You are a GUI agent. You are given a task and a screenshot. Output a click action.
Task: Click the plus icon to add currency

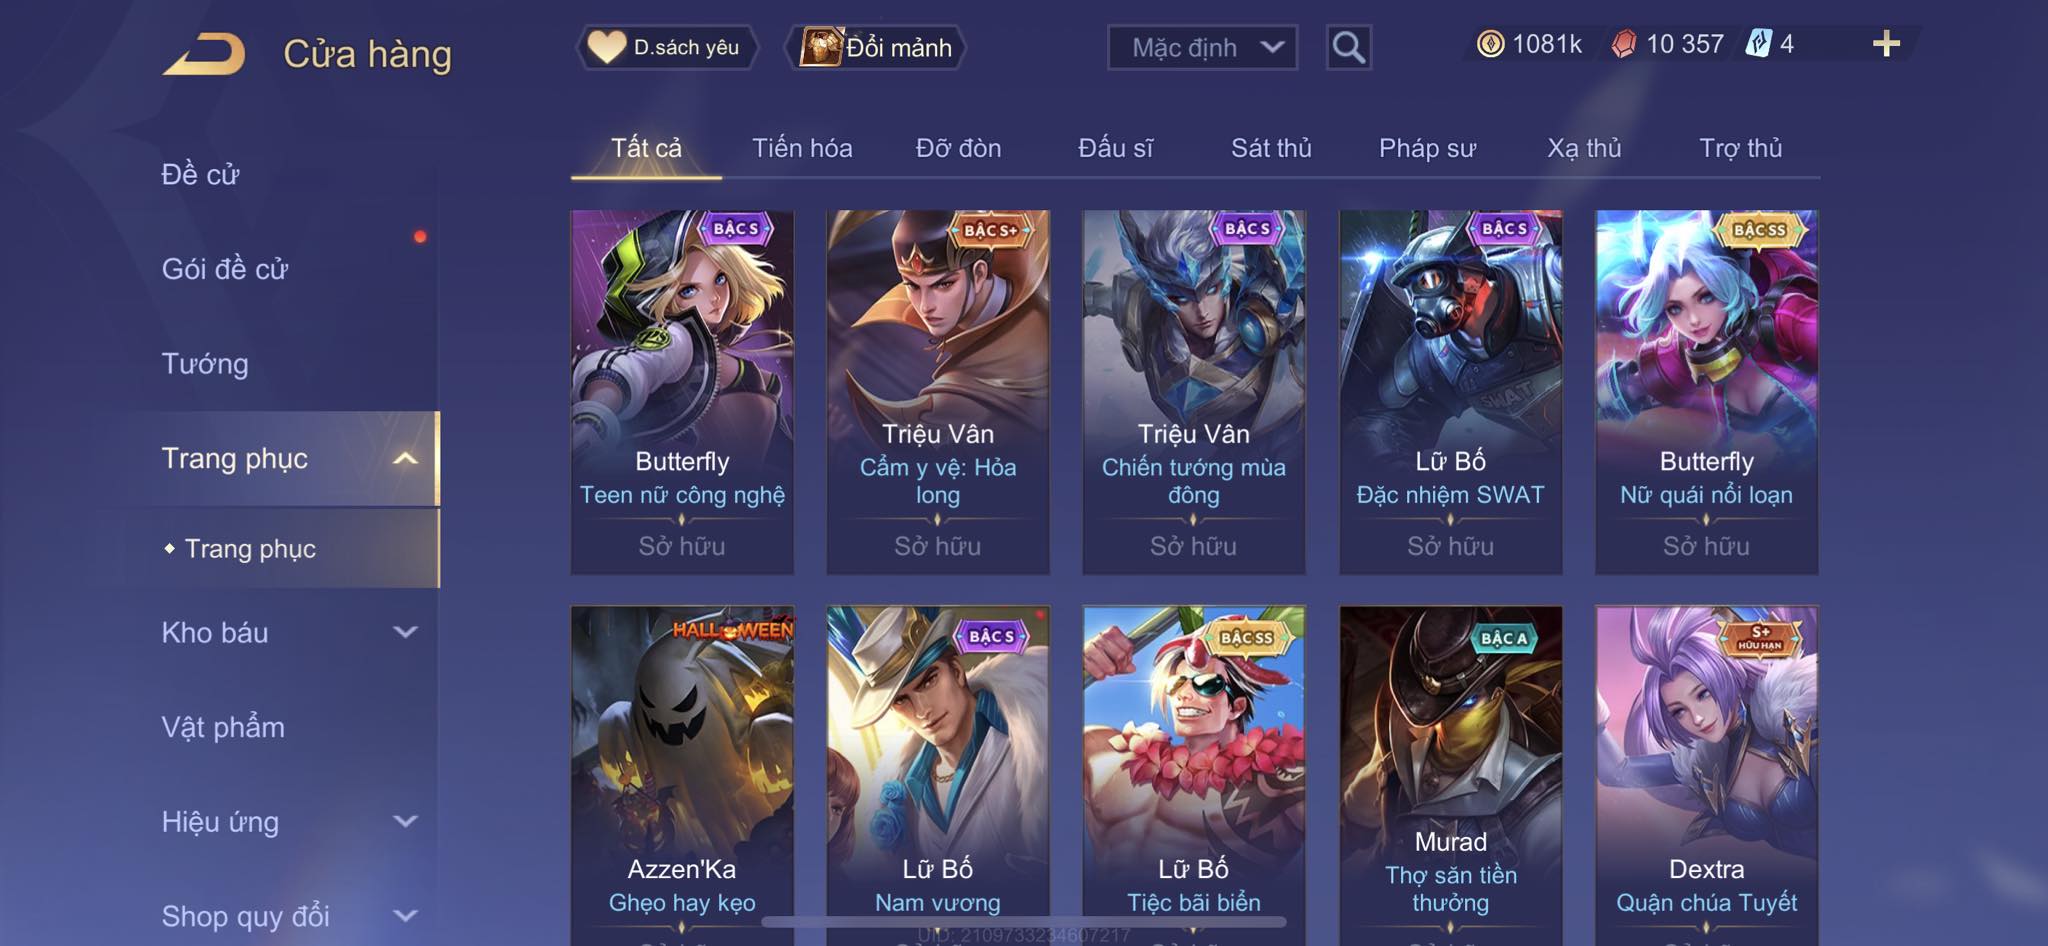coord(1886,44)
